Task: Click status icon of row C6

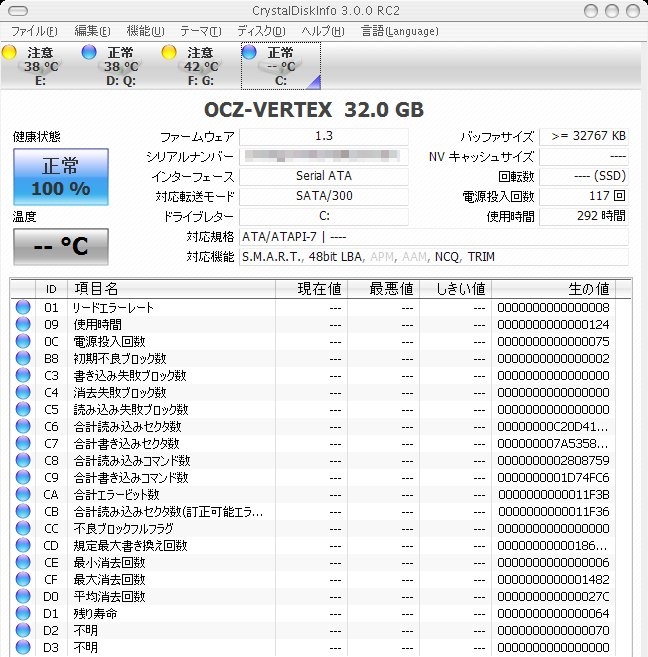Action: [x=23, y=426]
